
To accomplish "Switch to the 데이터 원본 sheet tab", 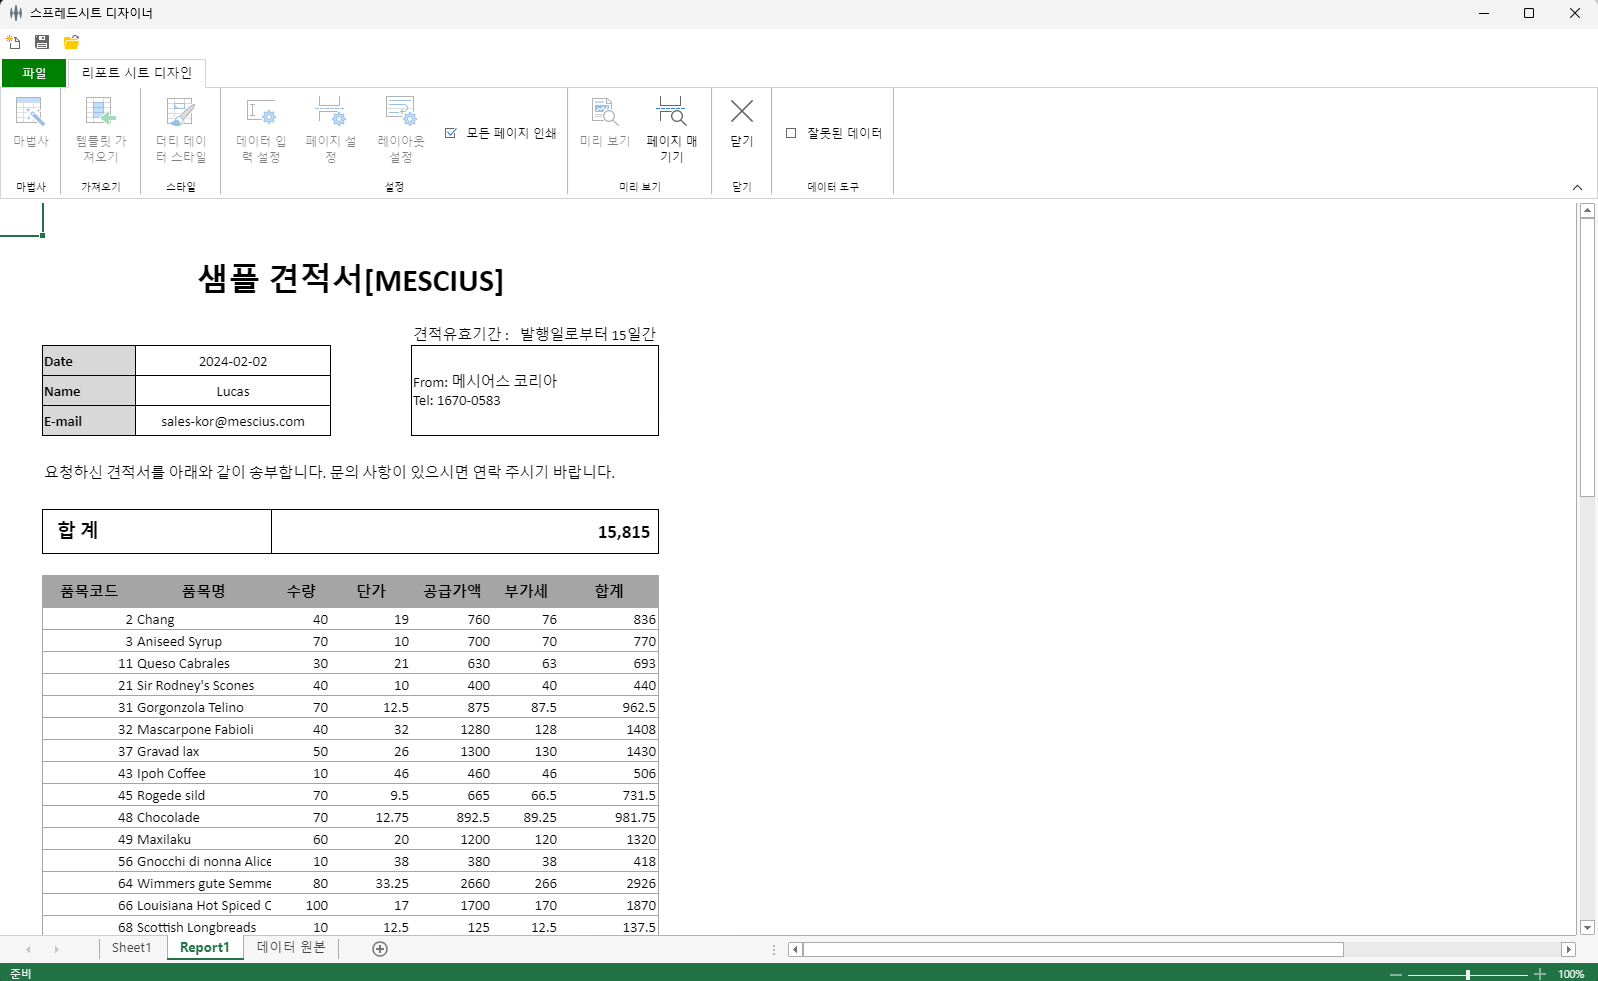I will pyautogui.click(x=291, y=948).
